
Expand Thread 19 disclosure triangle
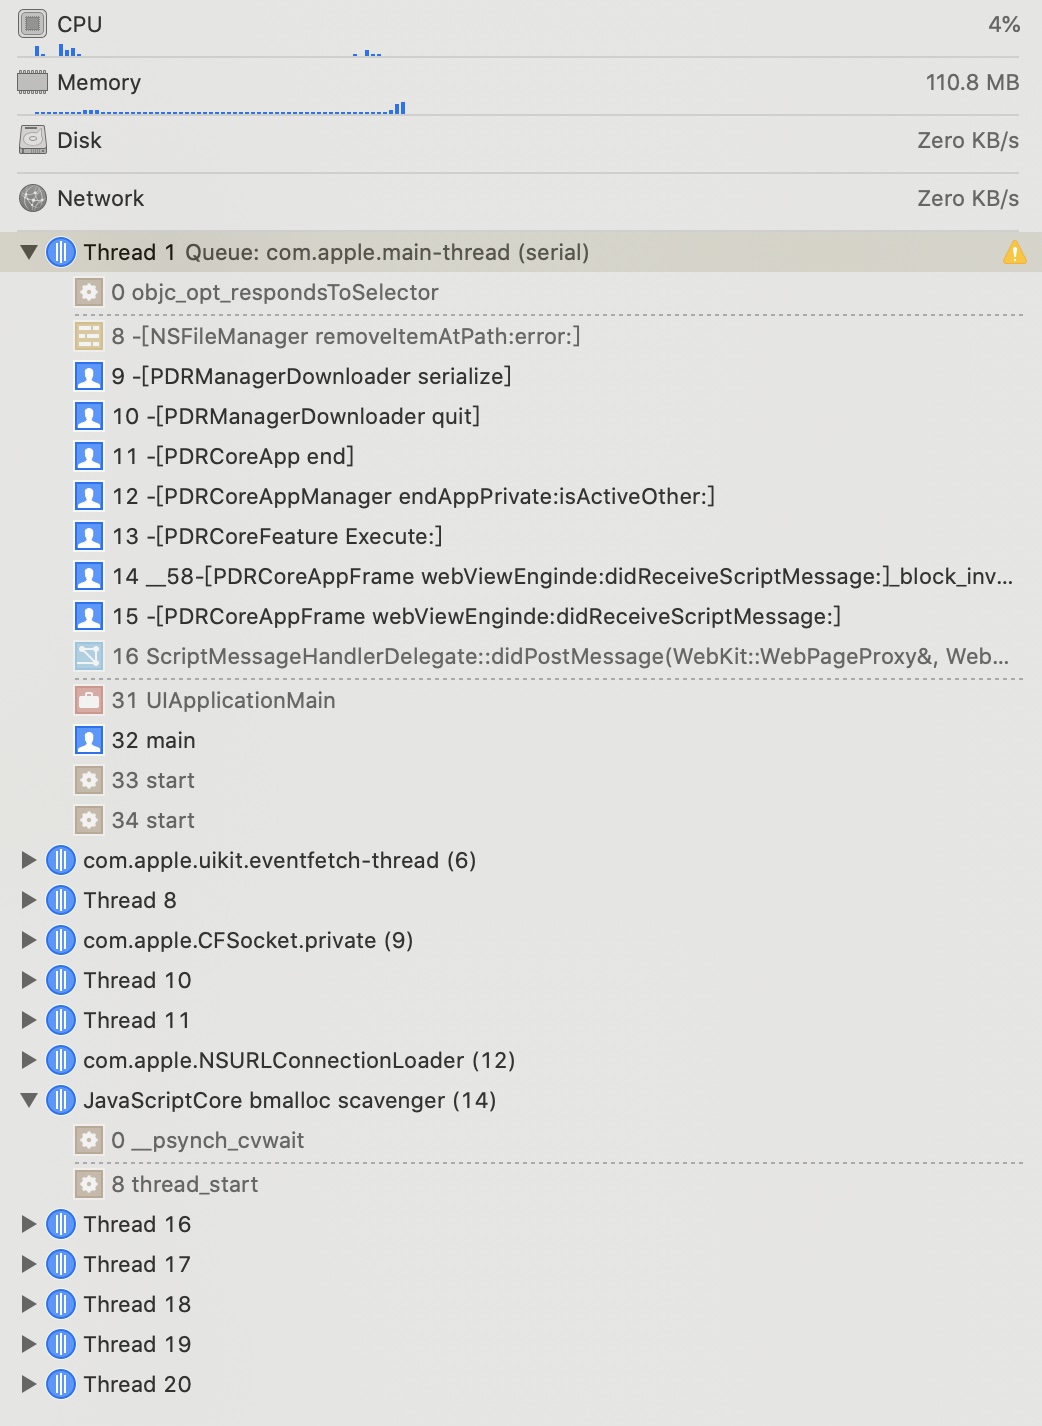point(29,1344)
